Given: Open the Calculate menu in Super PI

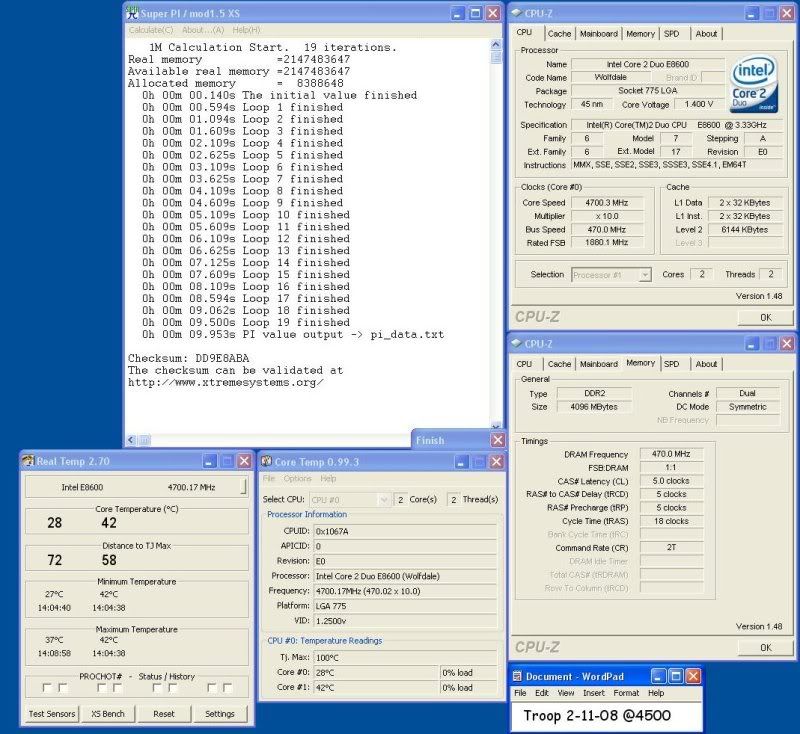Looking at the screenshot, I should click(150, 30).
